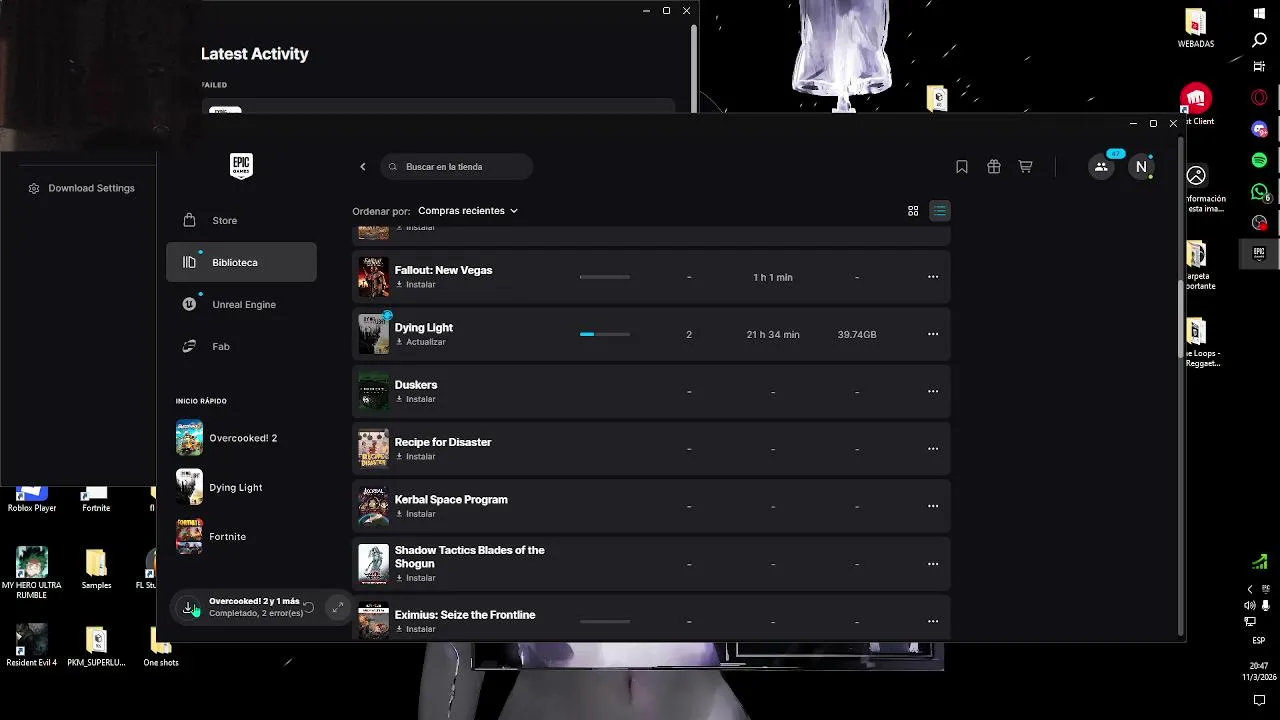Go back with the arrow beside the search box
Image resolution: width=1280 pixels, height=720 pixels.
tap(363, 167)
